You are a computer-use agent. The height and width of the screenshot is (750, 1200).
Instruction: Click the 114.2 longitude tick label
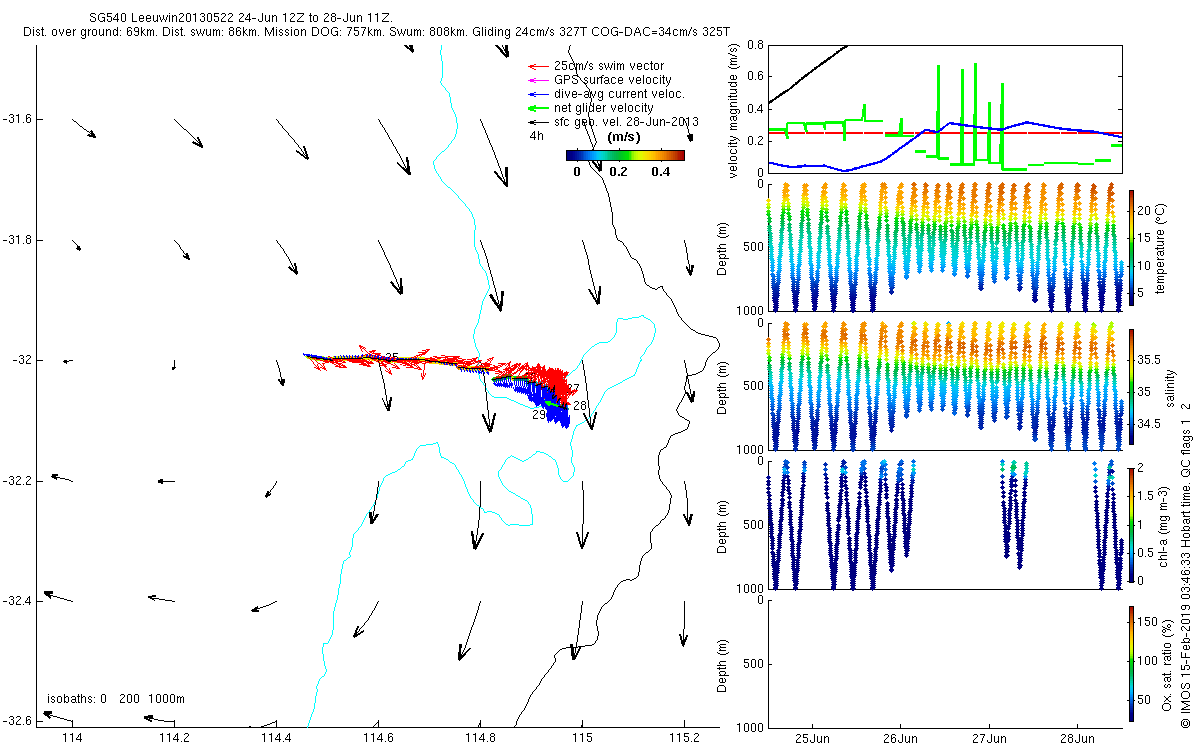[x=174, y=738]
